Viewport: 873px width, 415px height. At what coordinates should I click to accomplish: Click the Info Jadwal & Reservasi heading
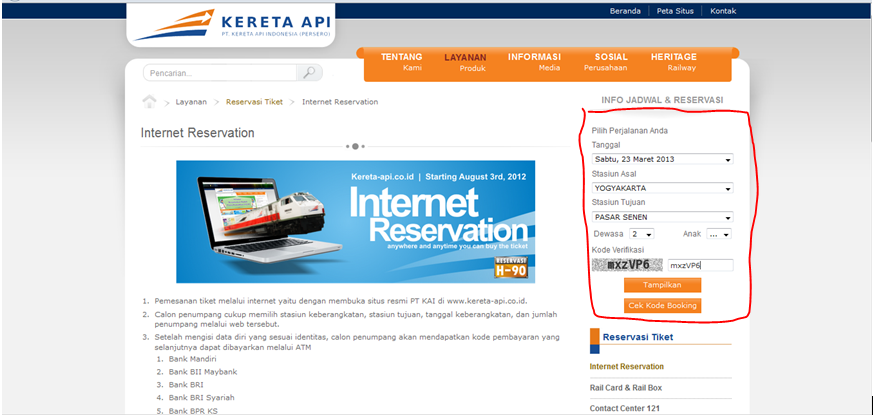pyautogui.click(x=663, y=100)
